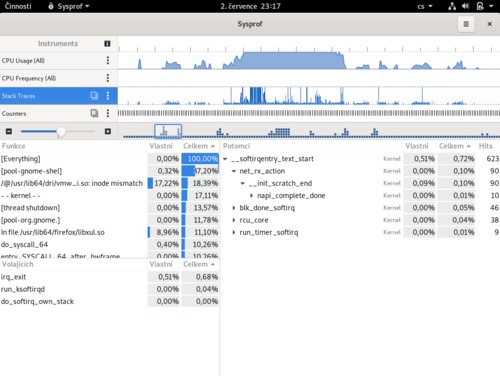Adjust the timeline zoom slider handle
Screen dimensions: 500x376
point(61,131)
